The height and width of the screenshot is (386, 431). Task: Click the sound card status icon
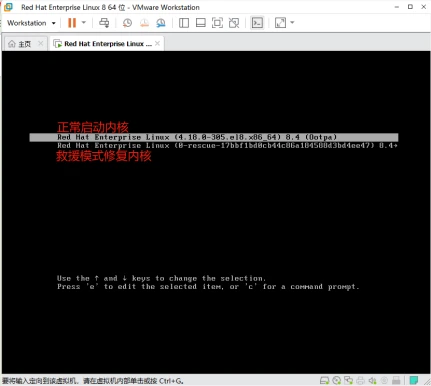pos(372,380)
